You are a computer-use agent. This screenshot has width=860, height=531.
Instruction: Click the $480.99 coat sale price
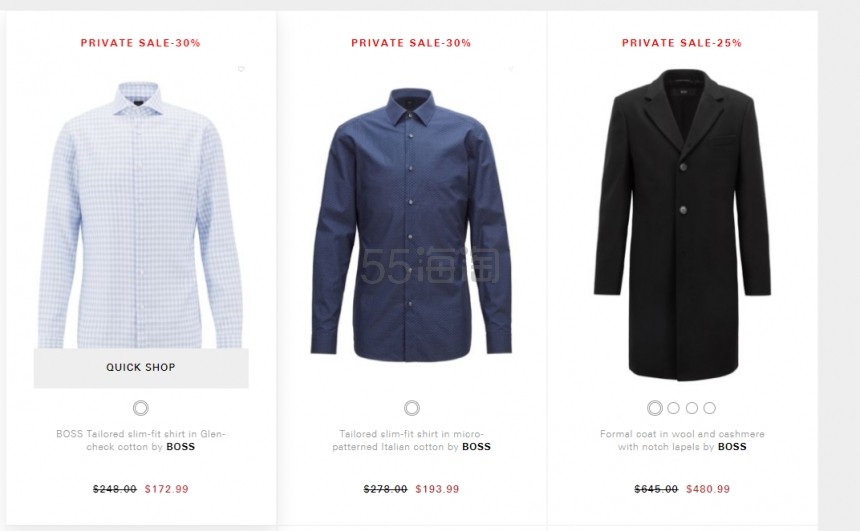708,489
